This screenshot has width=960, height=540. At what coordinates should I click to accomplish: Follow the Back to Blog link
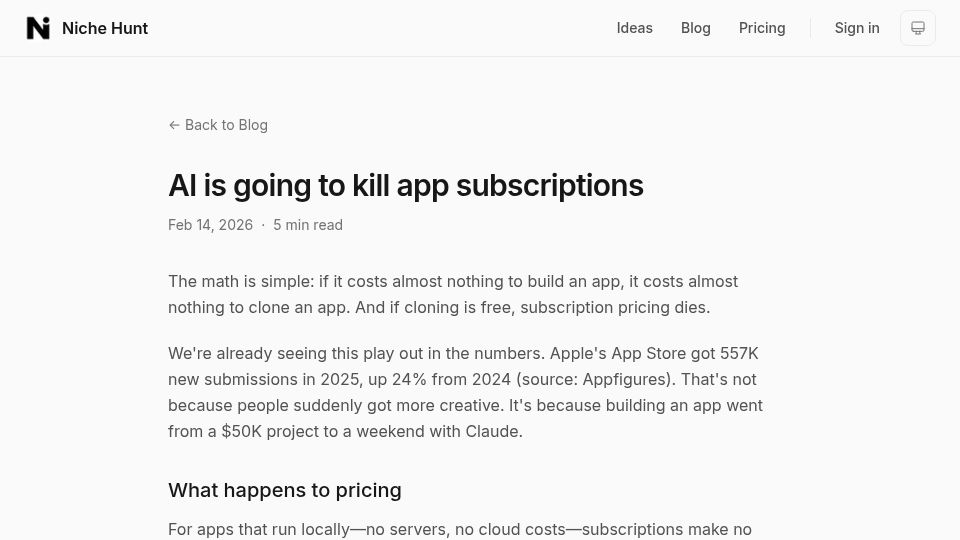(218, 125)
